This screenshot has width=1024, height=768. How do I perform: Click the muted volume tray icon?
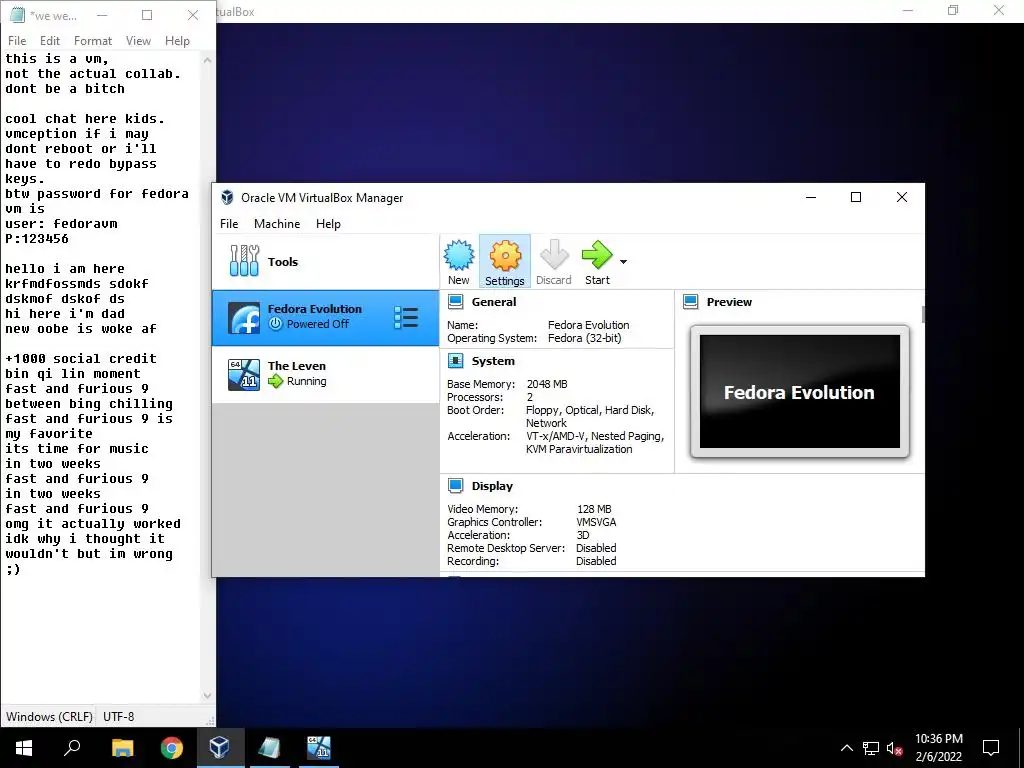coord(895,748)
